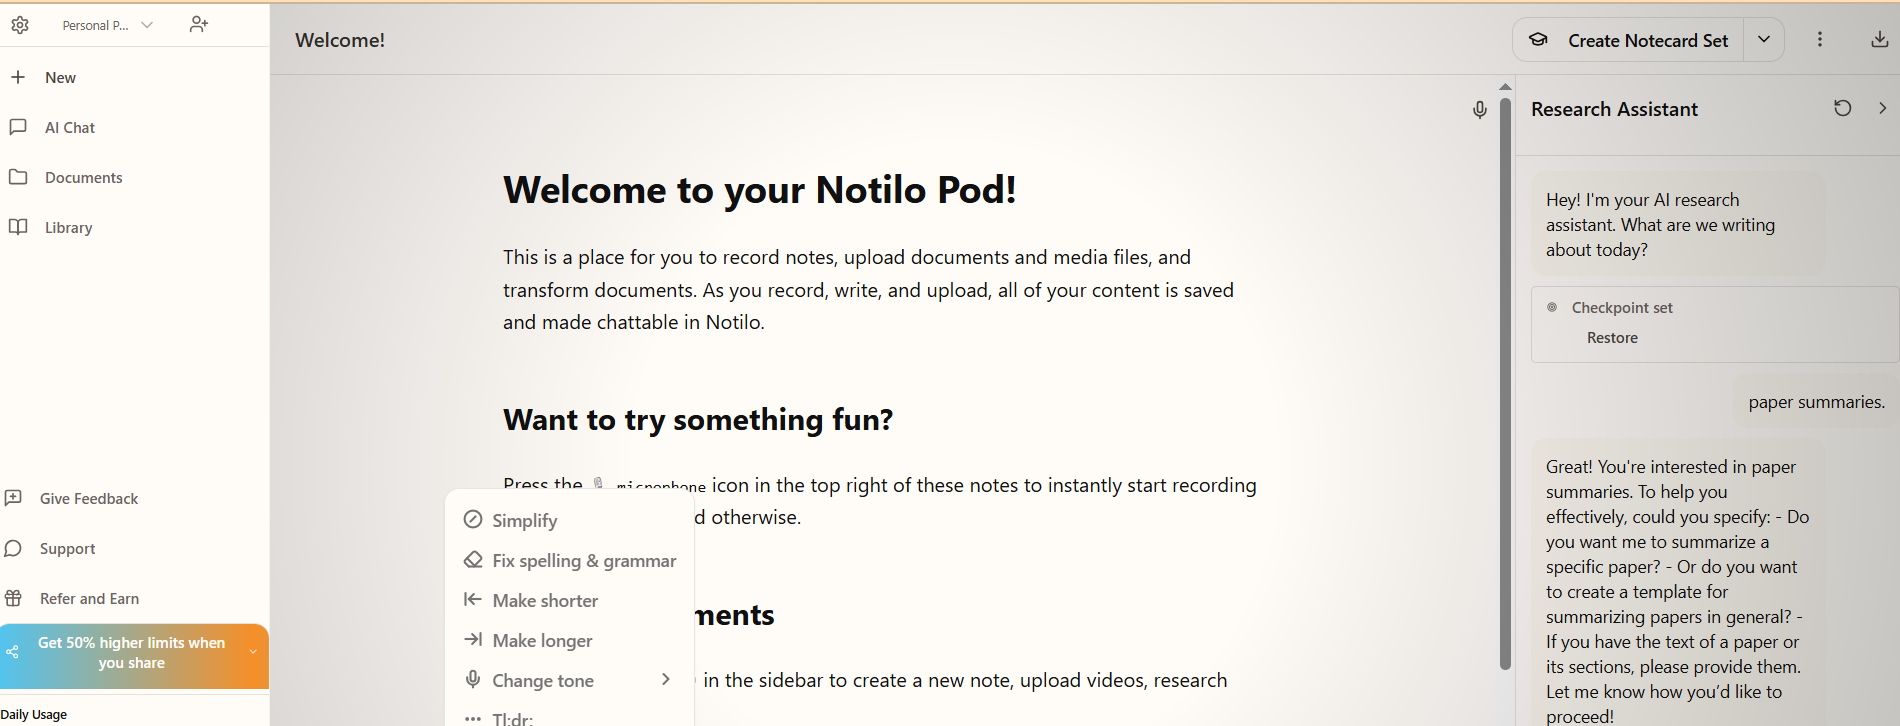Collapse the Research Assistant panel arrow
Screen dimensions: 1900x726
tap(1883, 108)
